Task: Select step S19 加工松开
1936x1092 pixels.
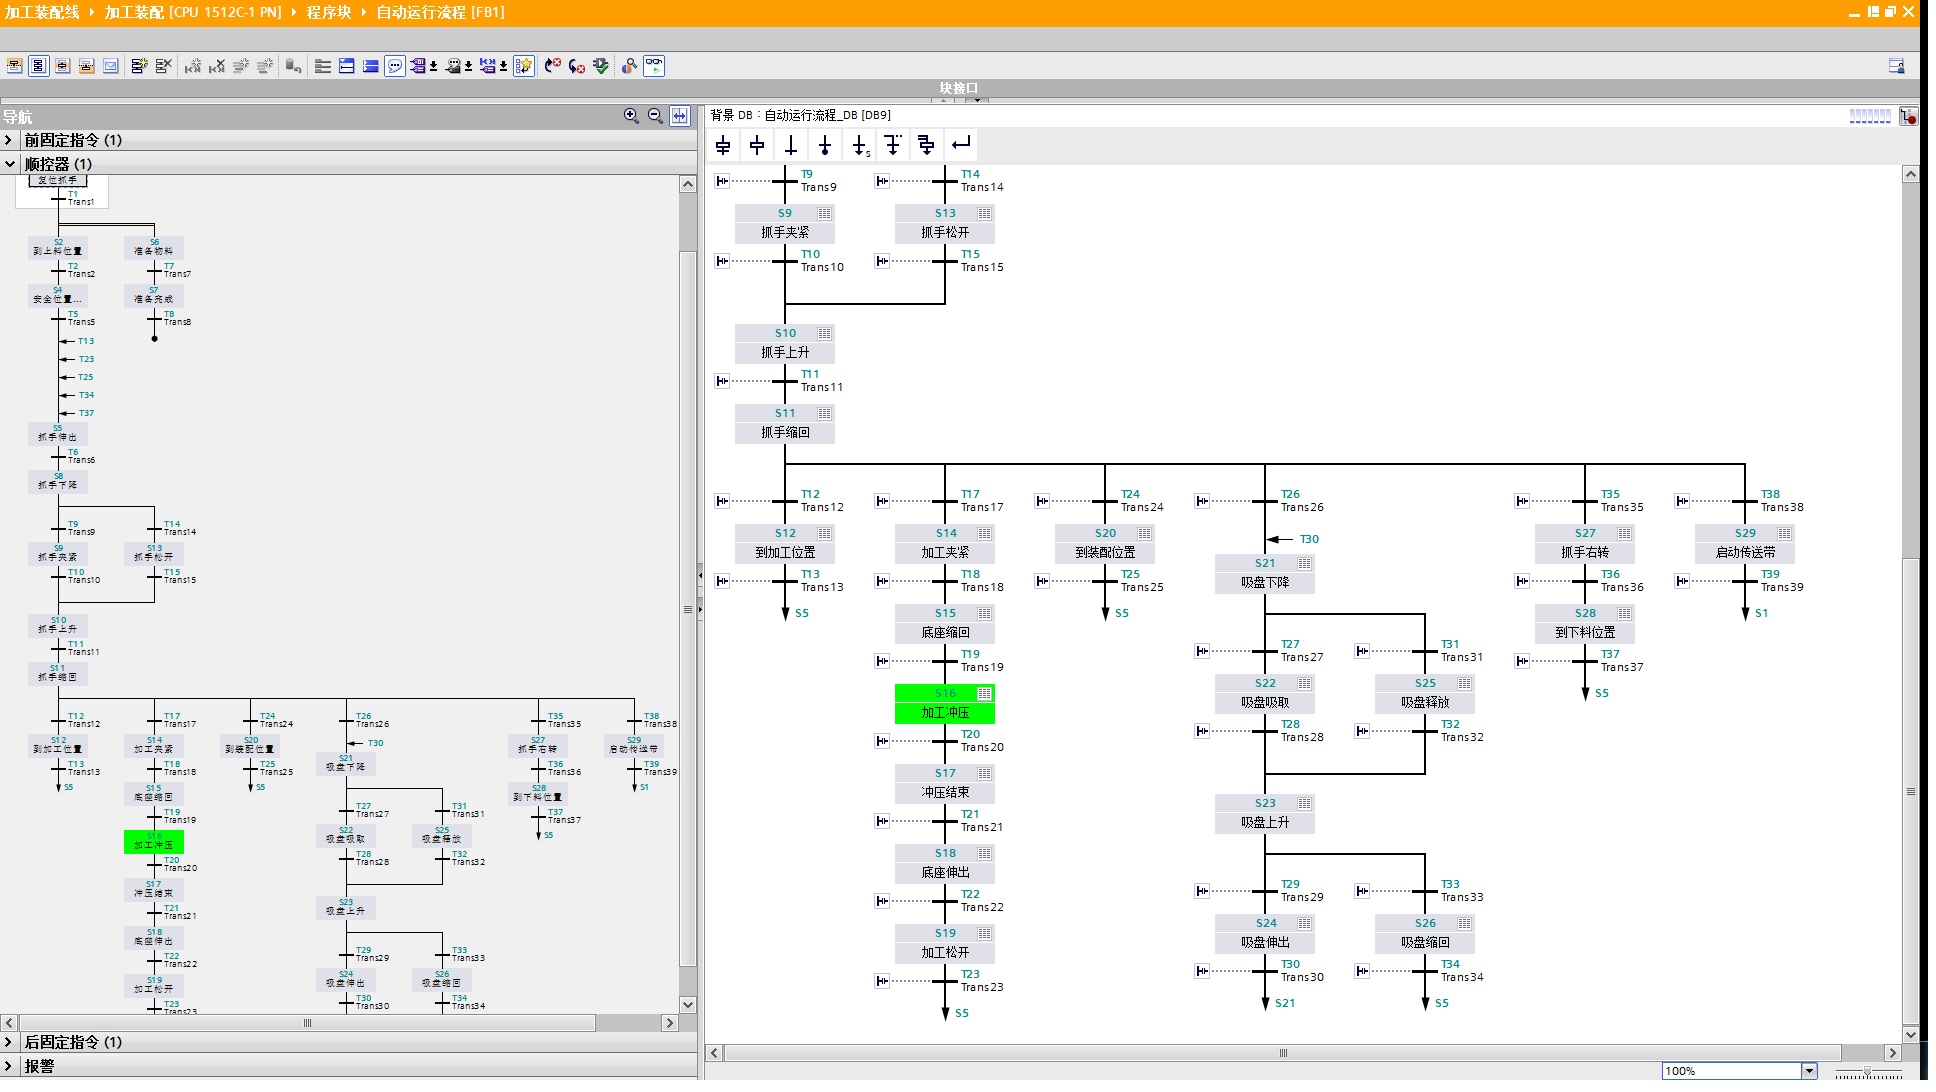Action: click(x=945, y=943)
